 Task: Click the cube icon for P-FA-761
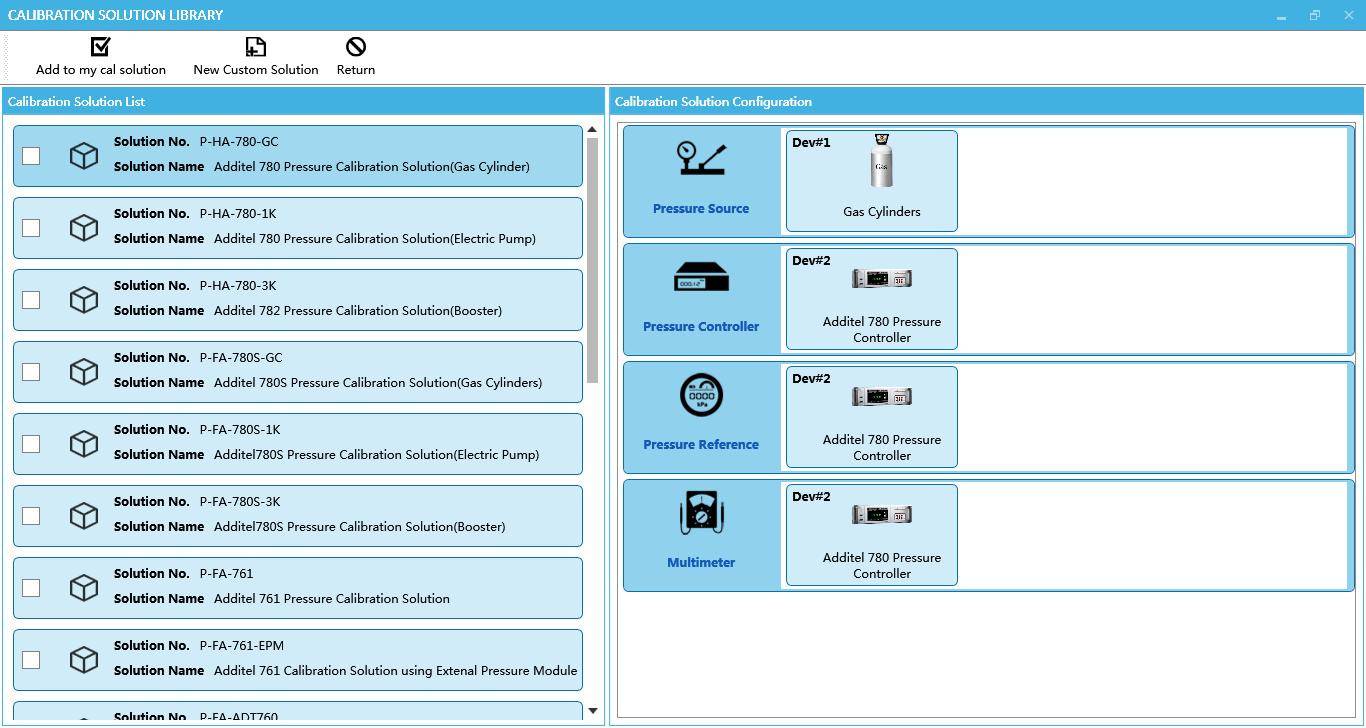tap(84, 588)
